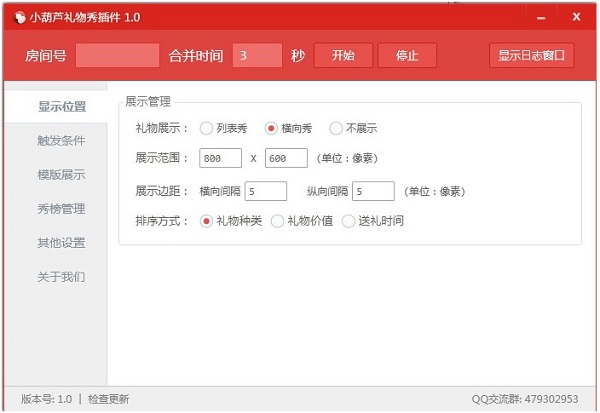Focus the 纵向间隔 margin field
The width and height of the screenshot is (600, 413).
[x=373, y=191]
